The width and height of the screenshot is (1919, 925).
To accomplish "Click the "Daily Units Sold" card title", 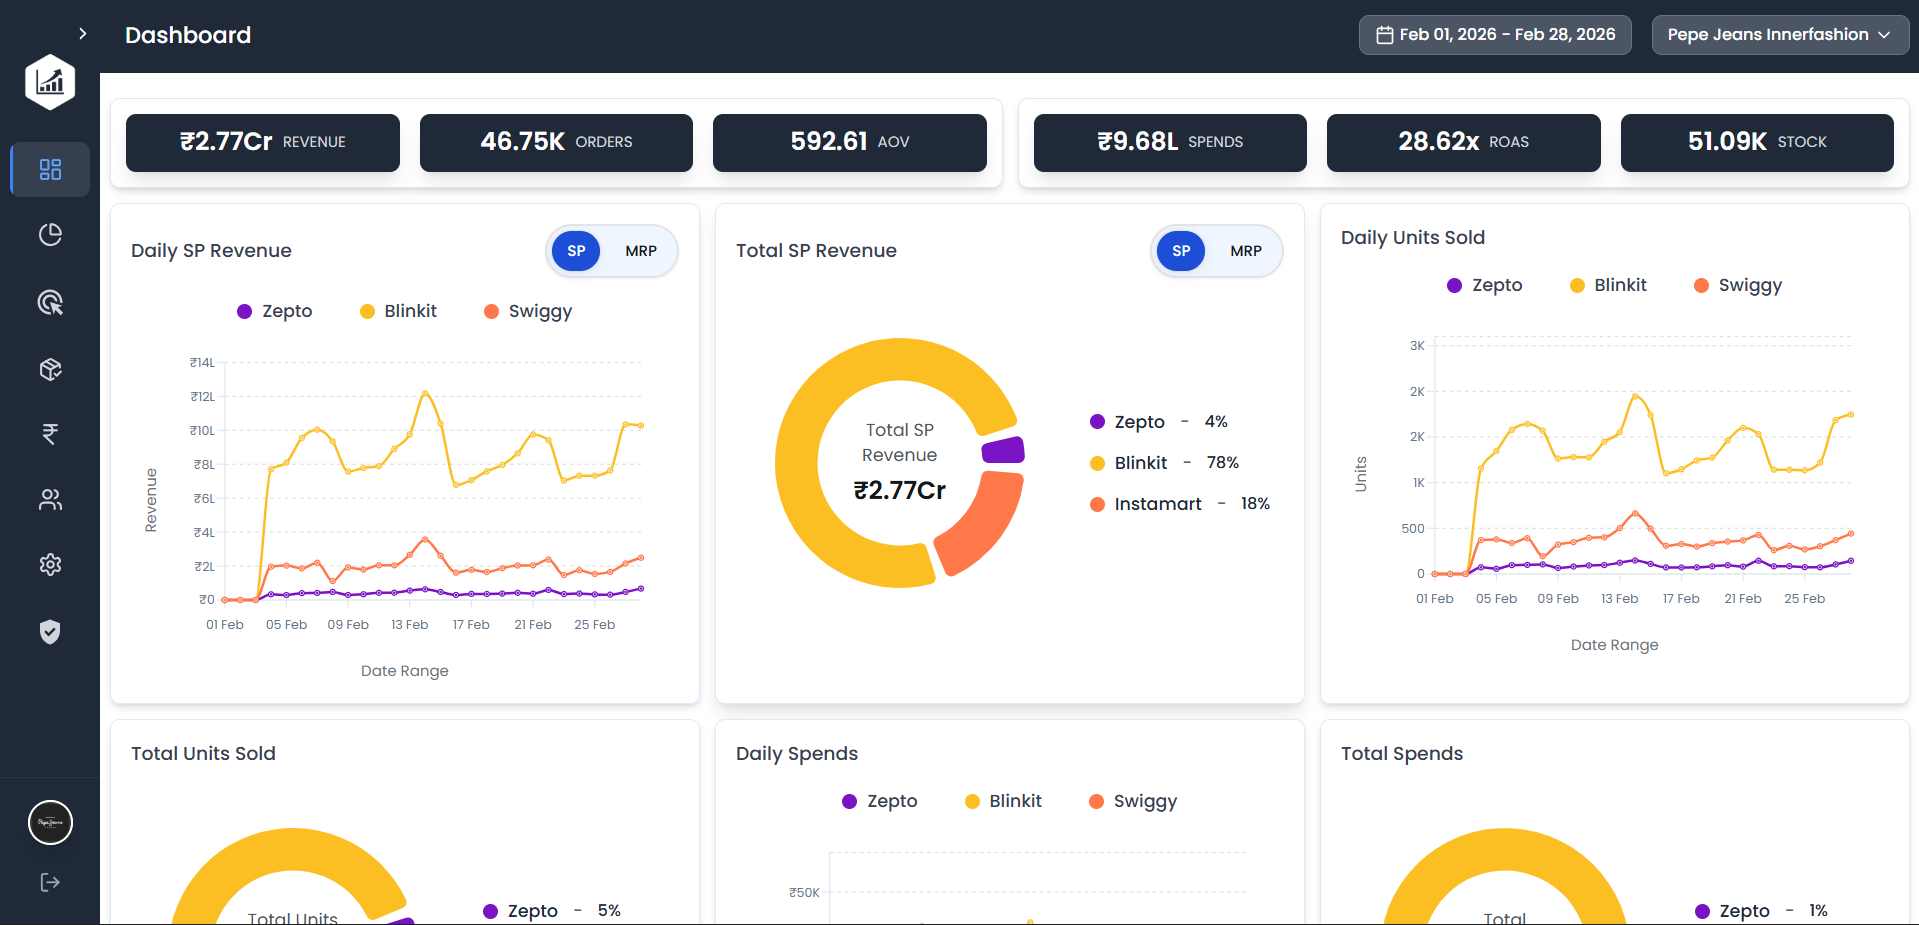I will (1413, 238).
